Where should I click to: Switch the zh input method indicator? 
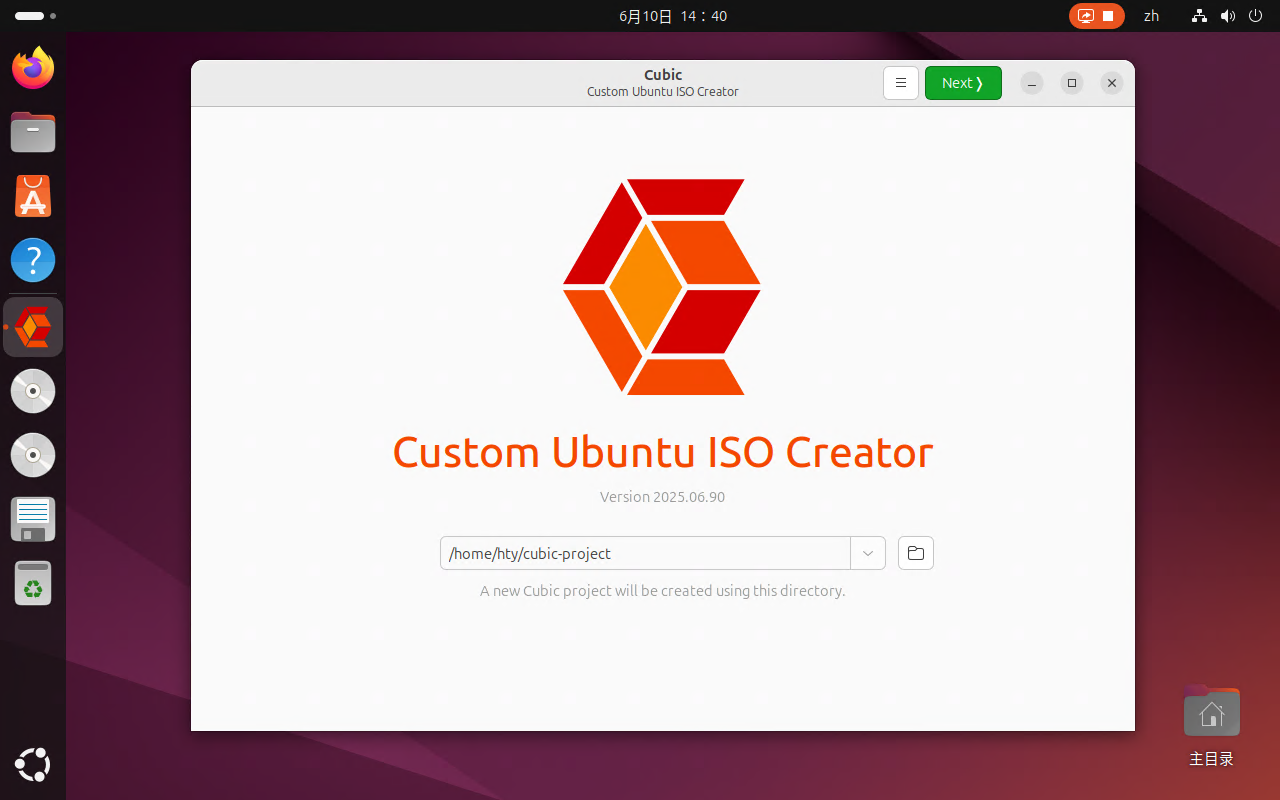coord(1151,16)
